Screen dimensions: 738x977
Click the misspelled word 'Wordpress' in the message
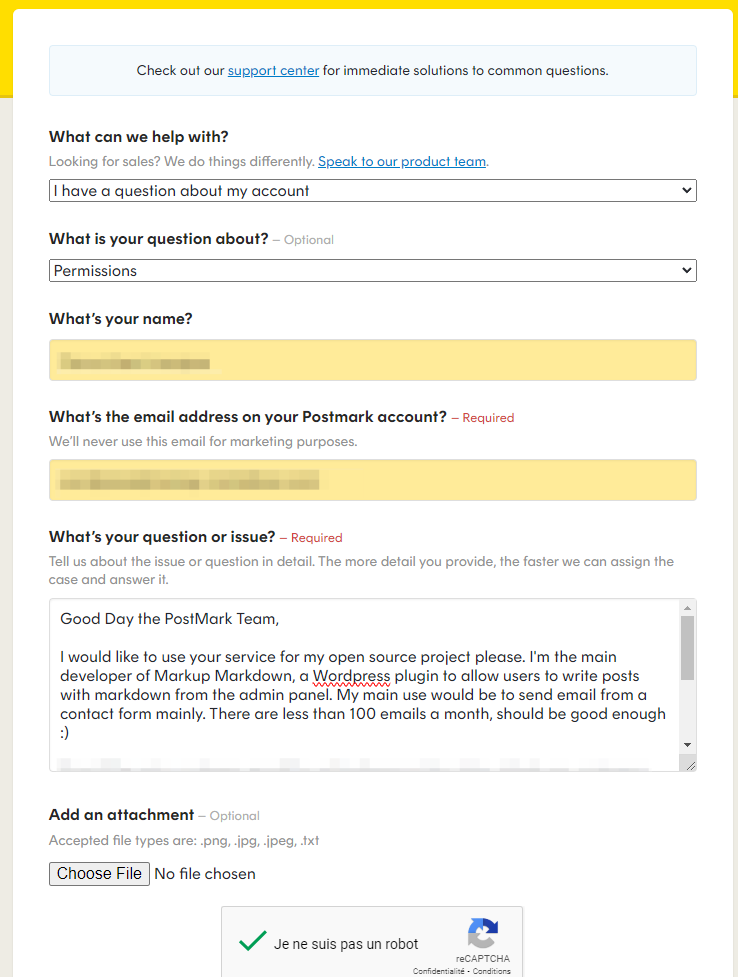tap(351, 675)
